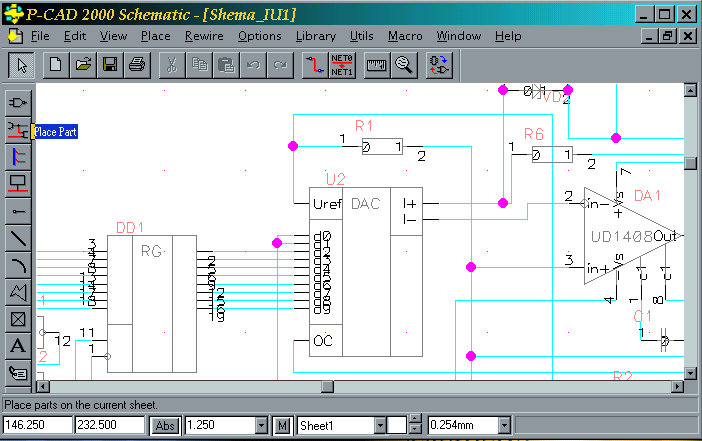Open the Utils menu
The height and width of the screenshot is (441, 702).
[x=361, y=36]
